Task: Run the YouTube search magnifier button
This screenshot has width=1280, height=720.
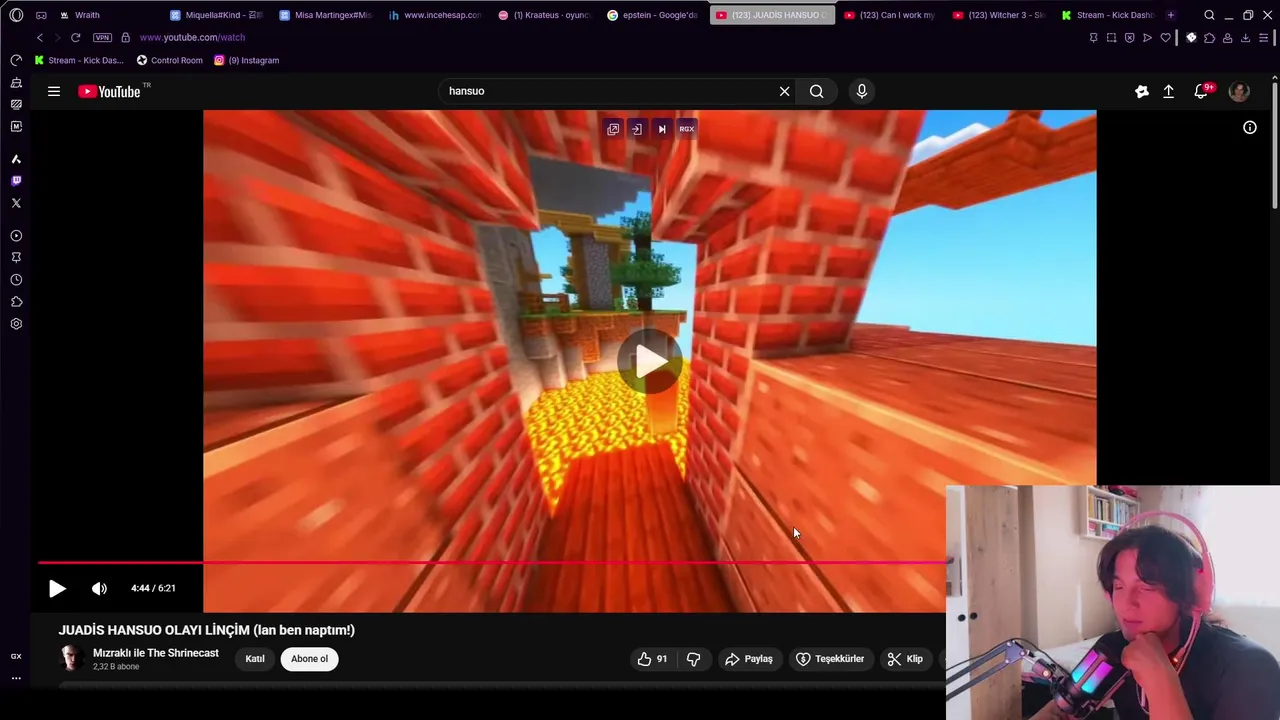Action: point(817,91)
